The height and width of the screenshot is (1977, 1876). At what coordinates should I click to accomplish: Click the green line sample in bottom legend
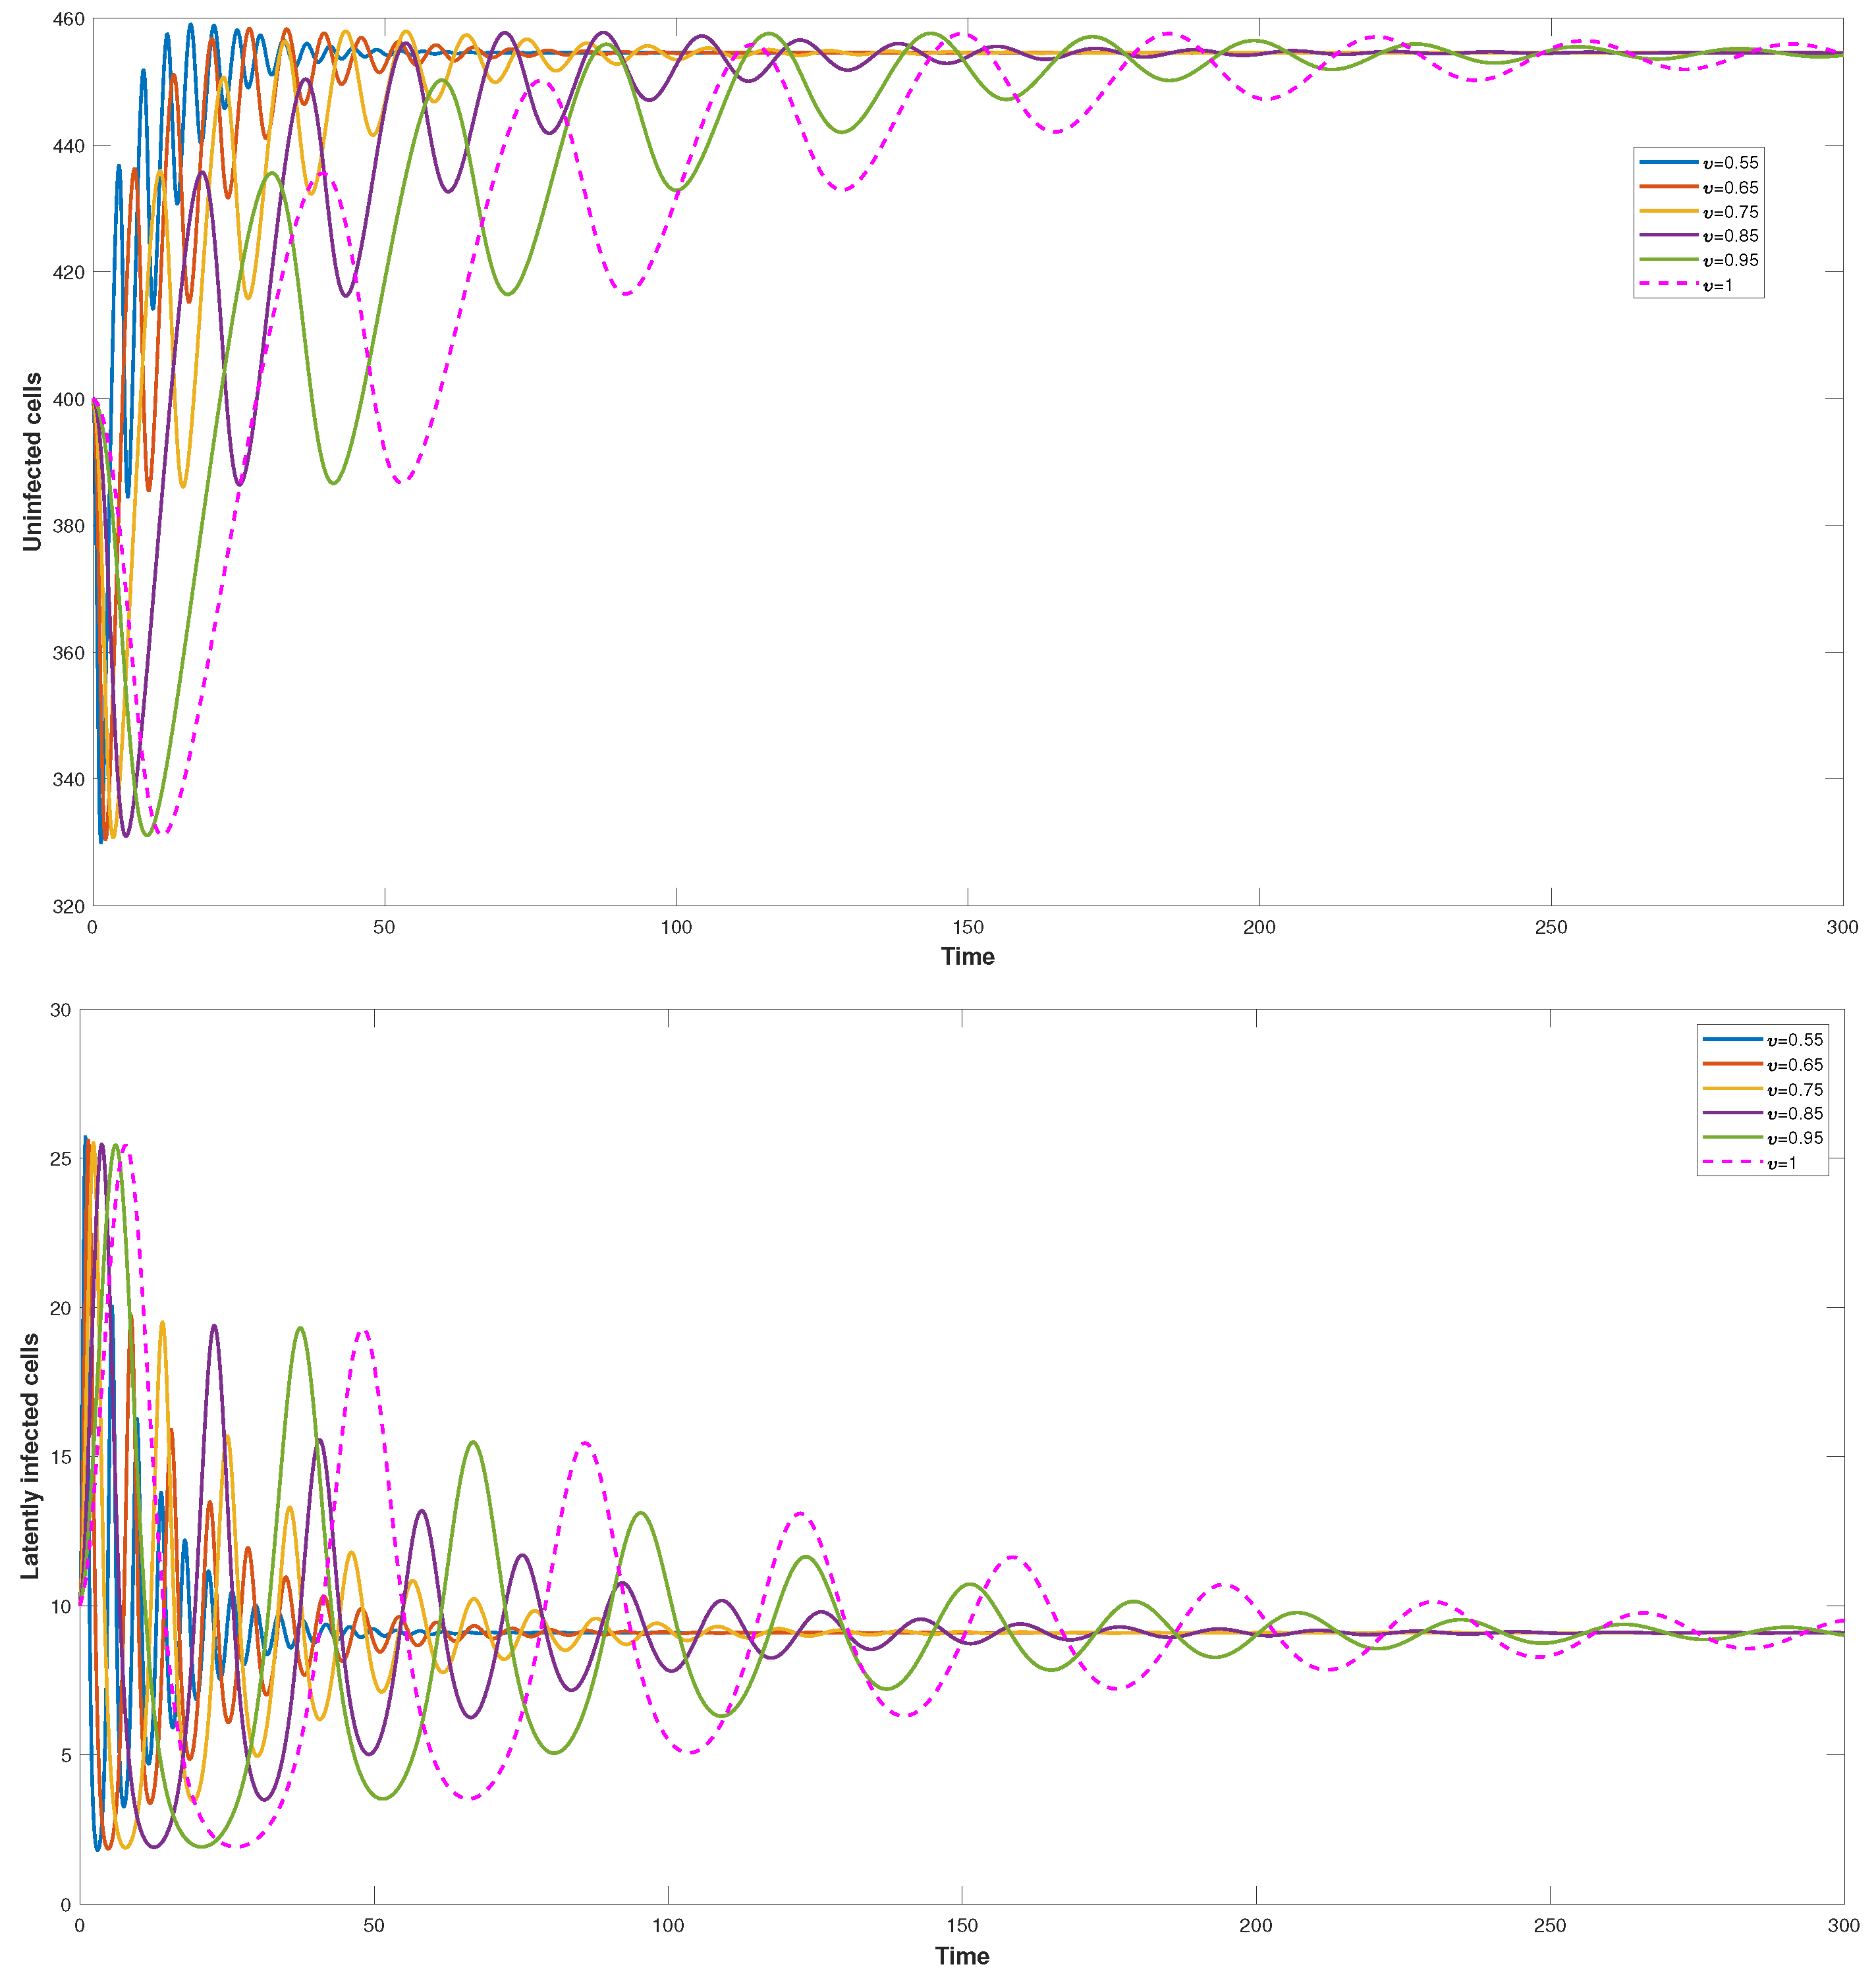pyautogui.click(x=1732, y=1138)
